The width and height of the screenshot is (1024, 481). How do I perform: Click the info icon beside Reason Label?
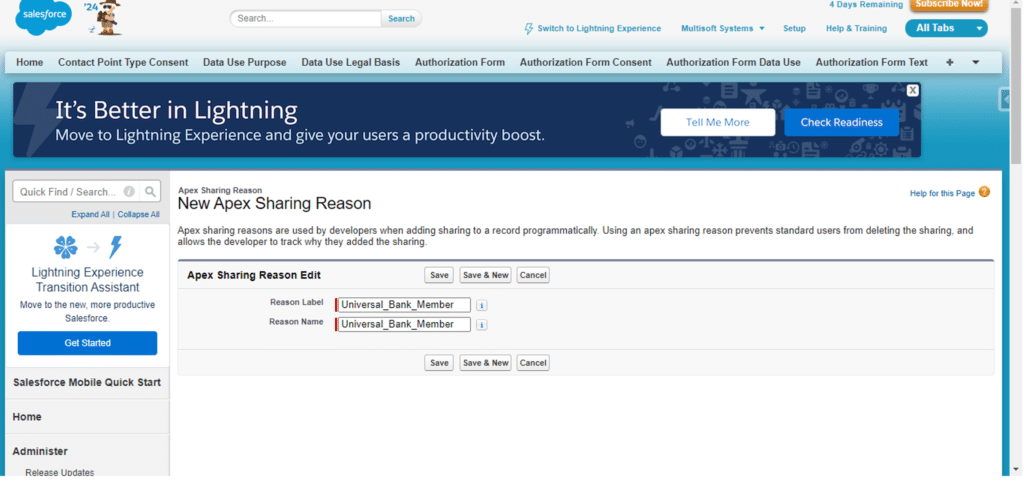click(x=481, y=305)
